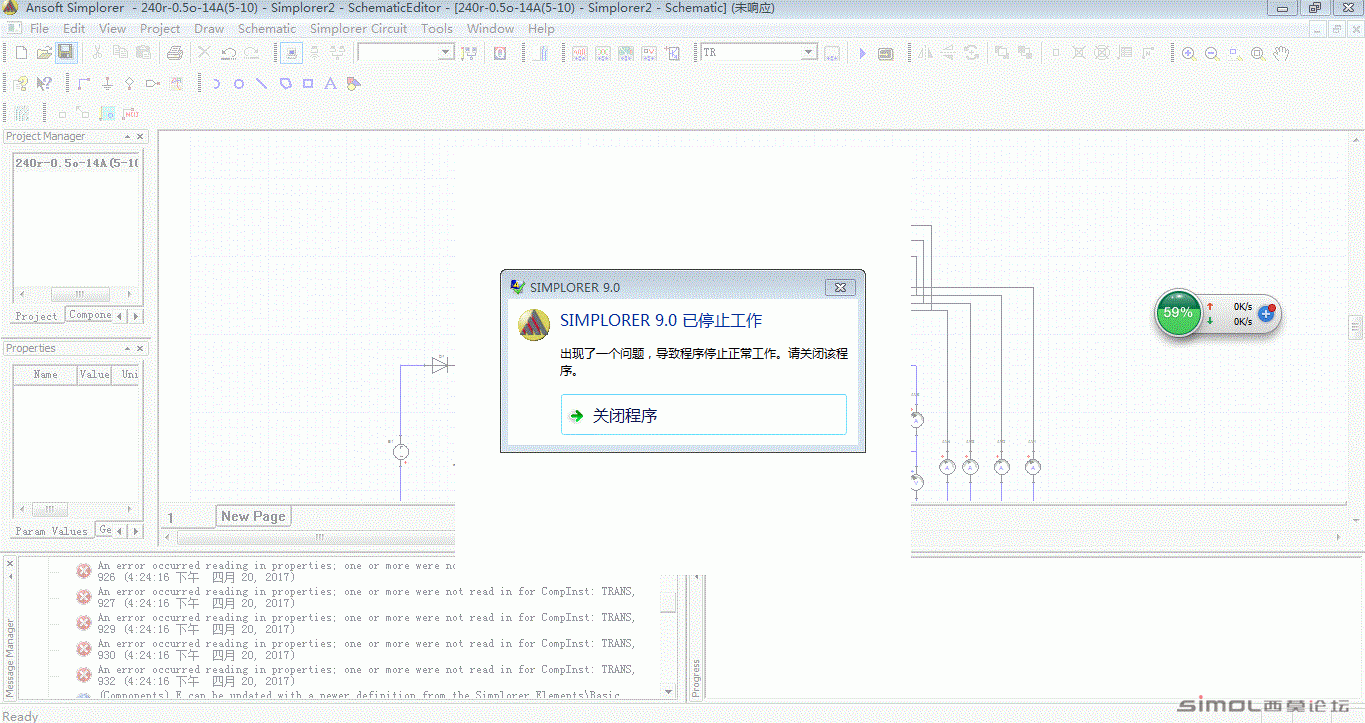Click the Zoom Out magnifier icon
Viewport: 1365px width, 723px height.
pos(1211,53)
